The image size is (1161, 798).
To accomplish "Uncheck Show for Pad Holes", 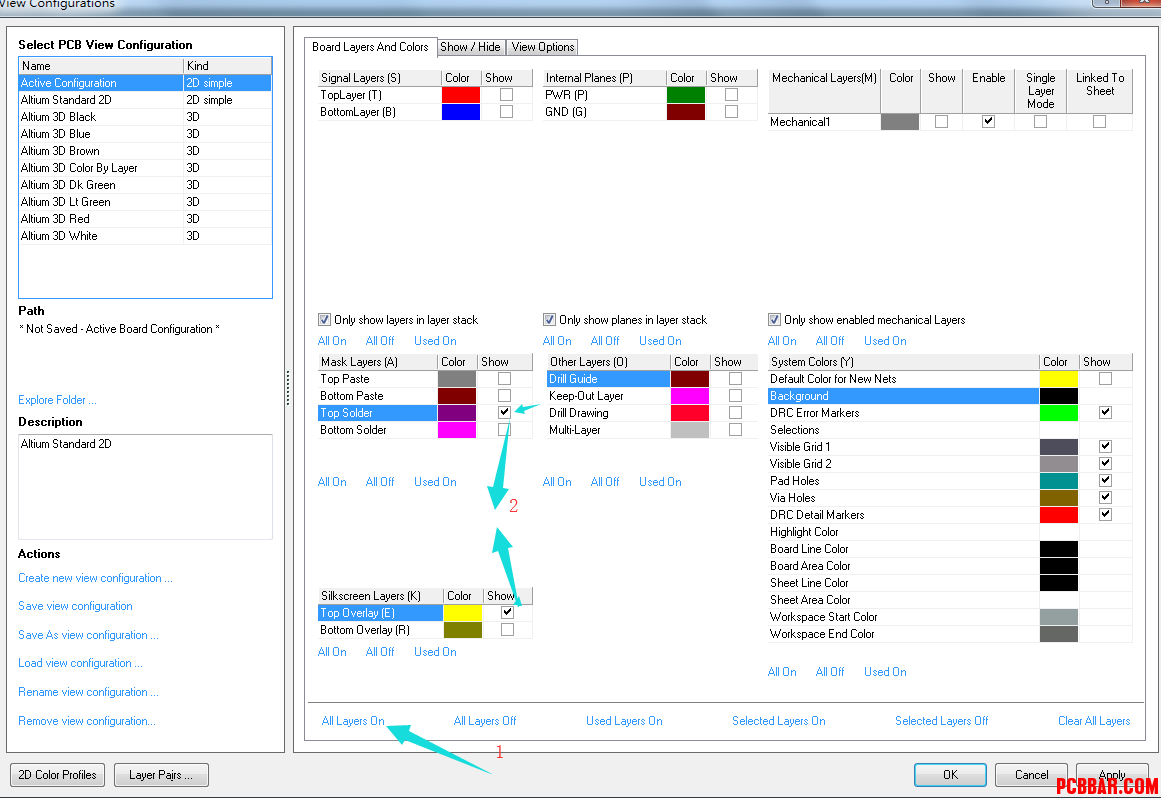I will (1105, 480).
